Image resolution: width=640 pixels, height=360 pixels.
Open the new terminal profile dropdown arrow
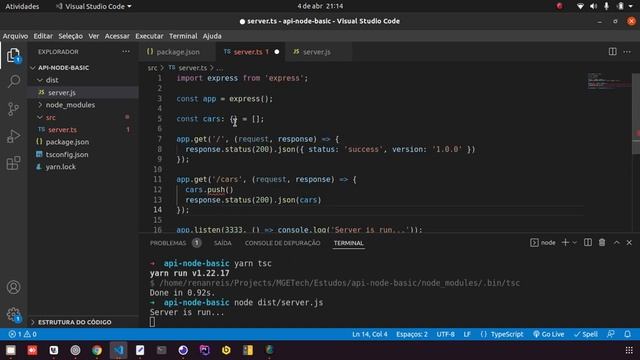click(x=575, y=242)
